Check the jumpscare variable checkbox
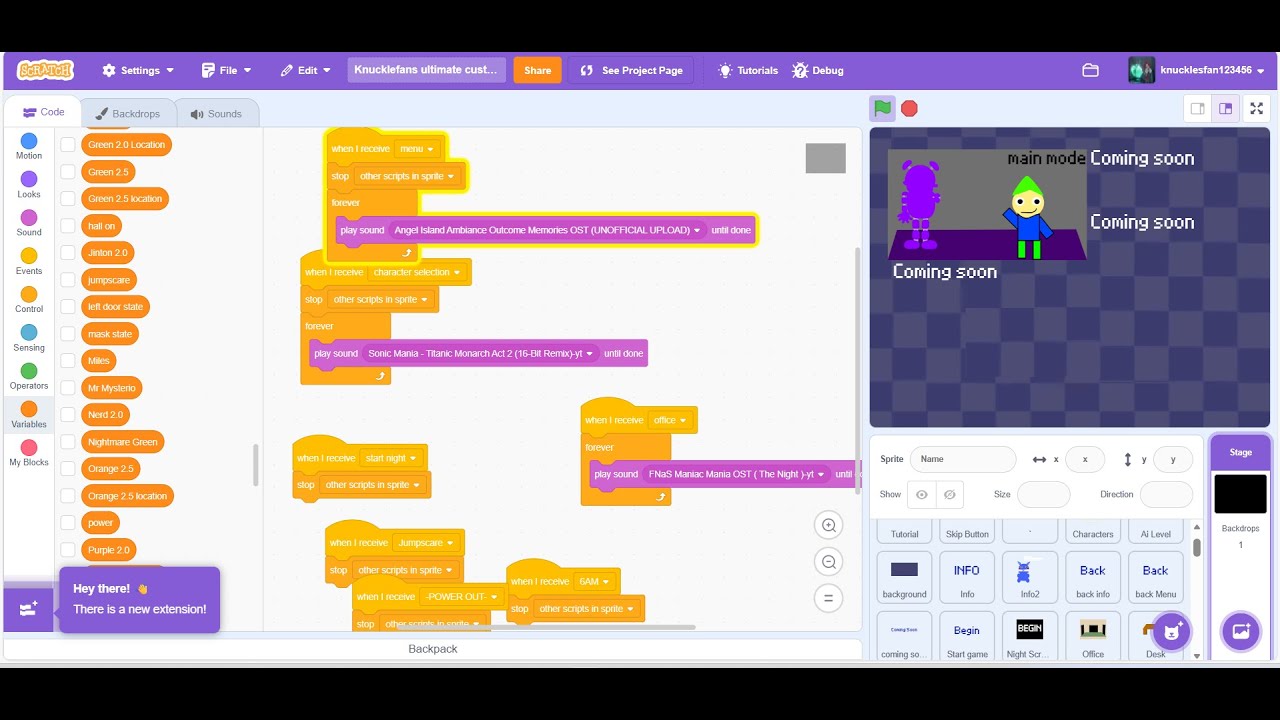The height and width of the screenshot is (720, 1280). click(68, 280)
